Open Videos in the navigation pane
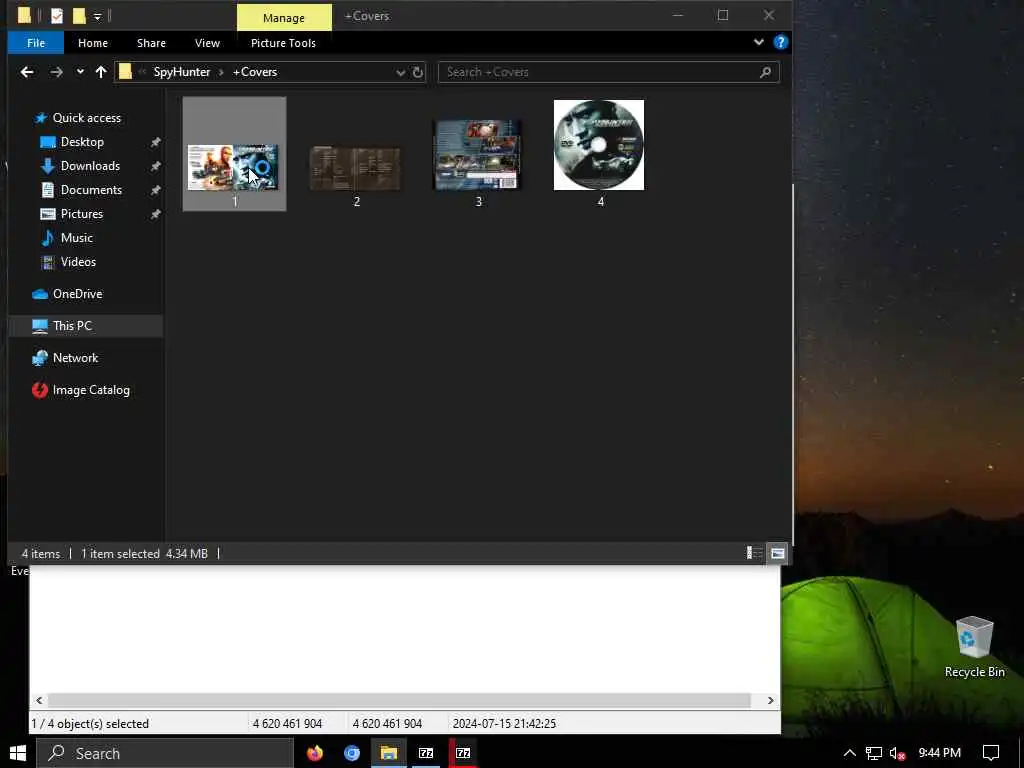Image resolution: width=1024 pixels, height=768 pixels. pyautogui.click(x=78, y=262)
